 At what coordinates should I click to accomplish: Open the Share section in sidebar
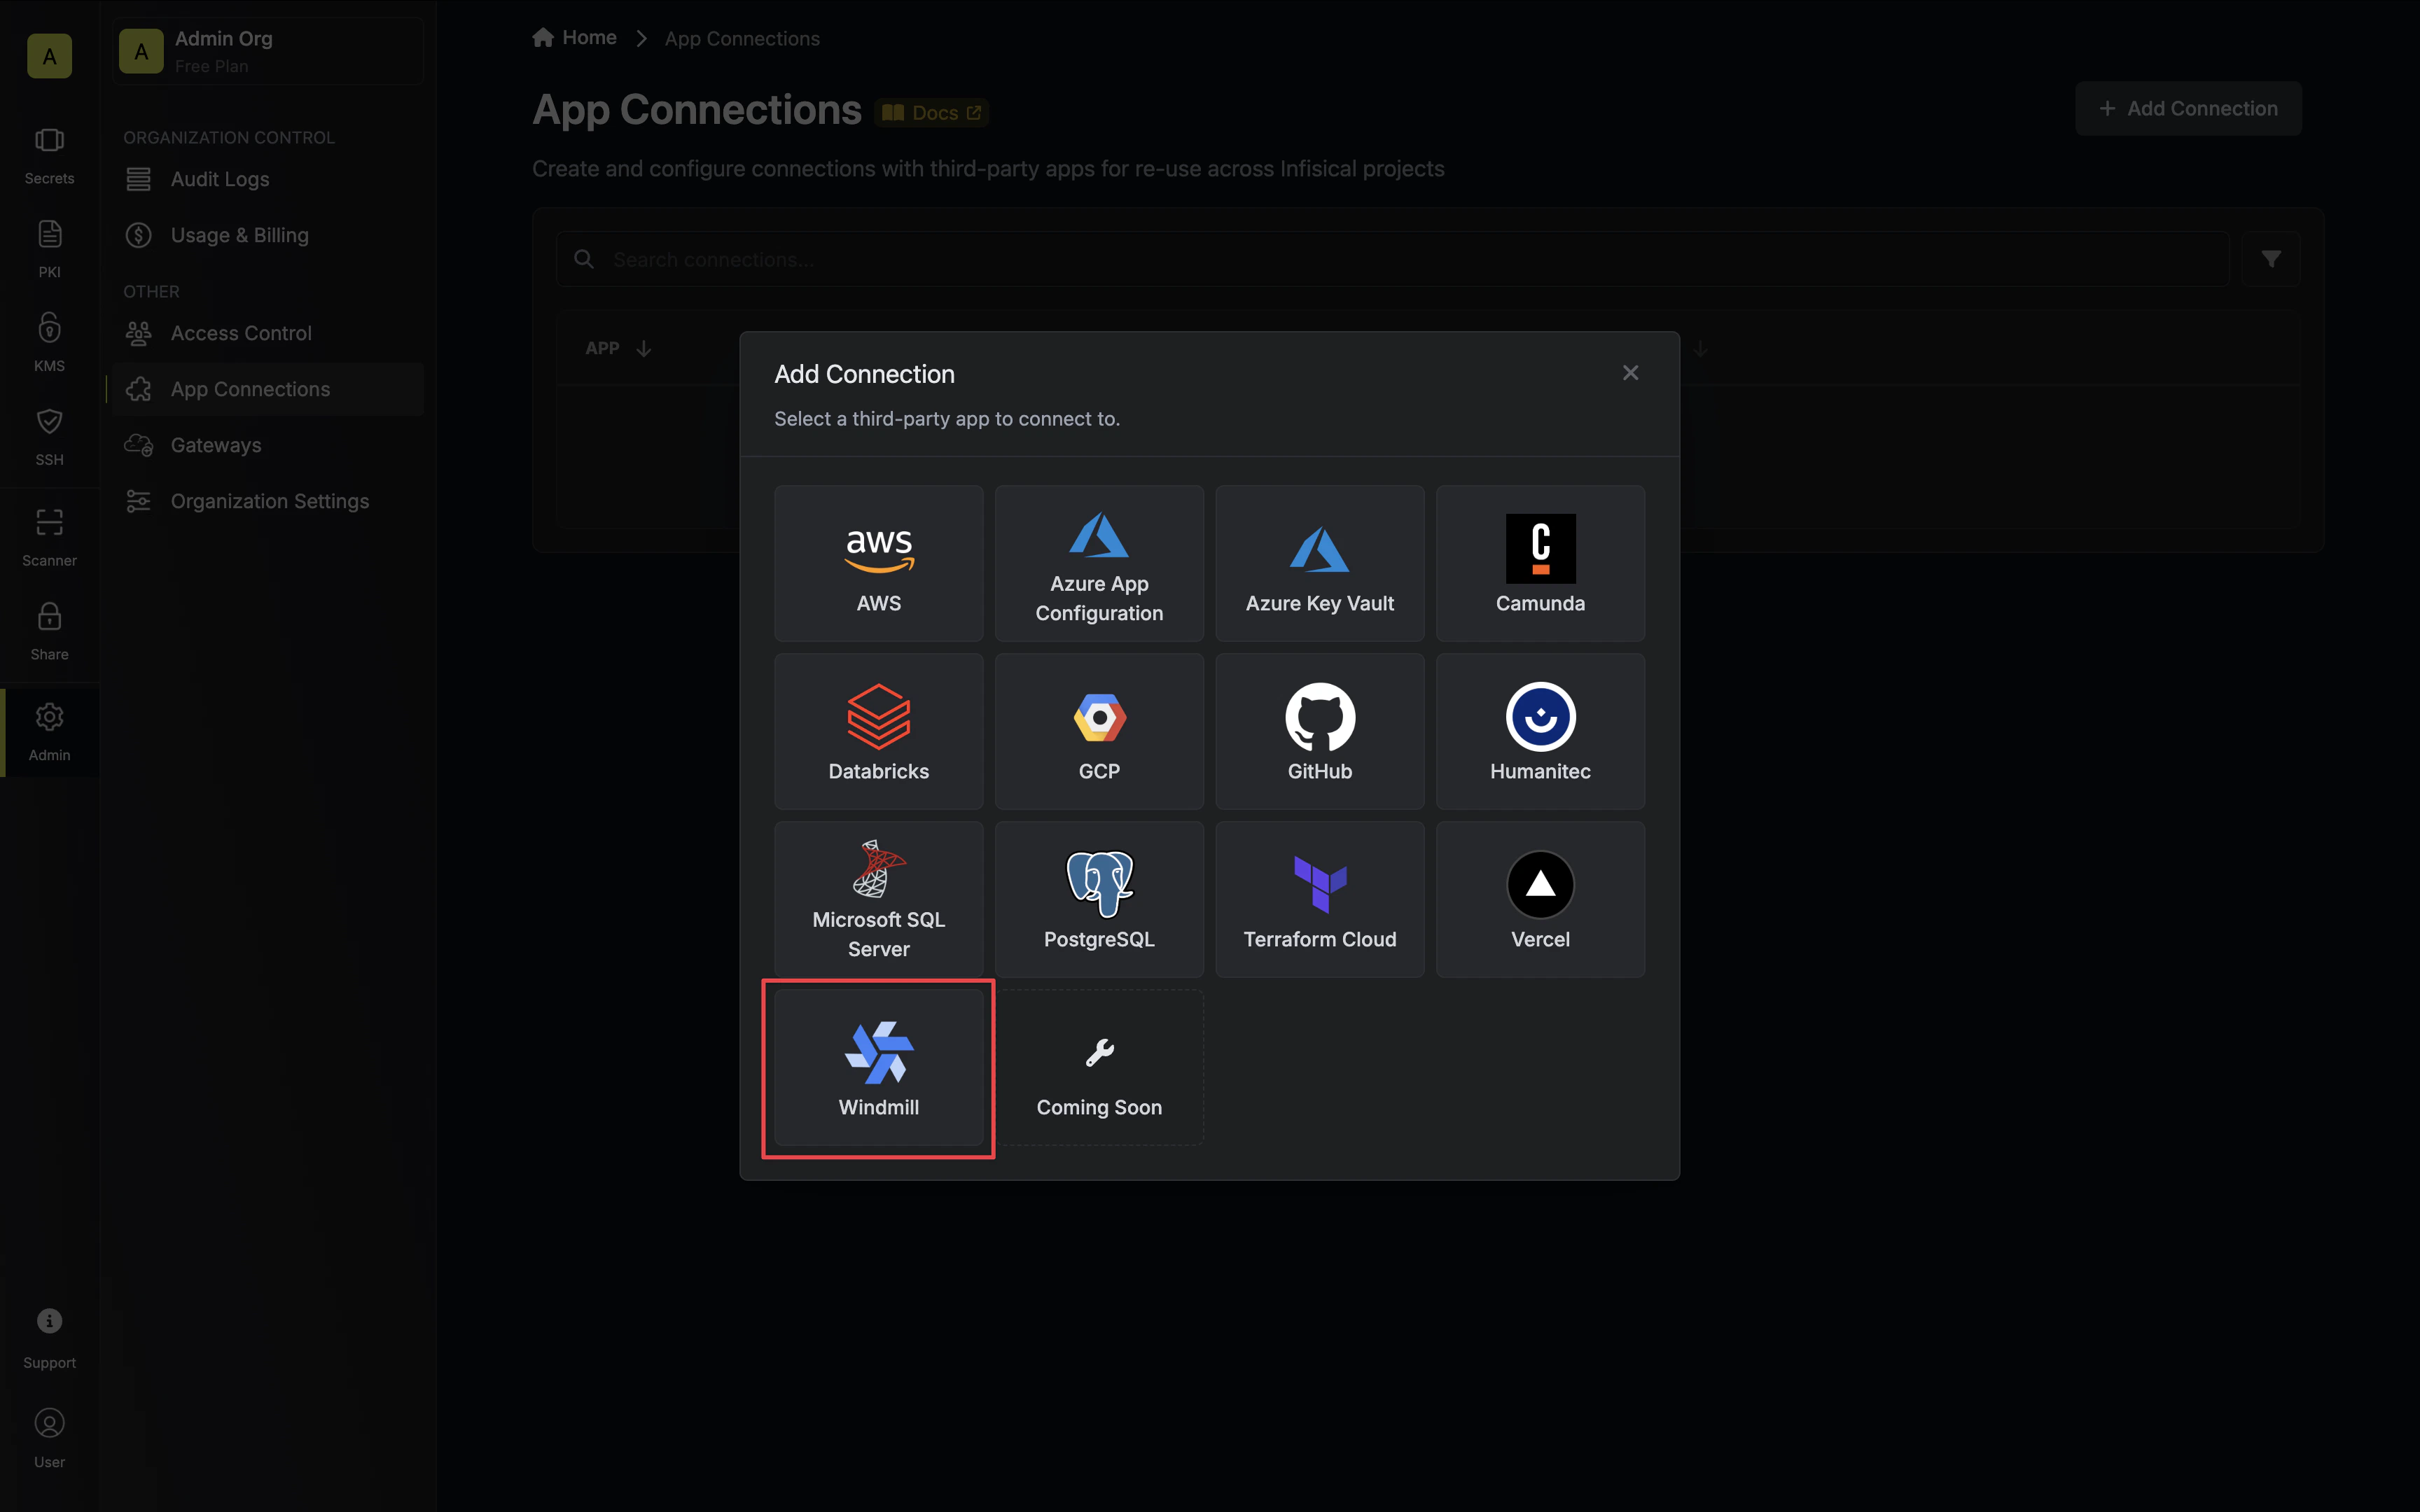pyautogui.click(x=49, y=632)
